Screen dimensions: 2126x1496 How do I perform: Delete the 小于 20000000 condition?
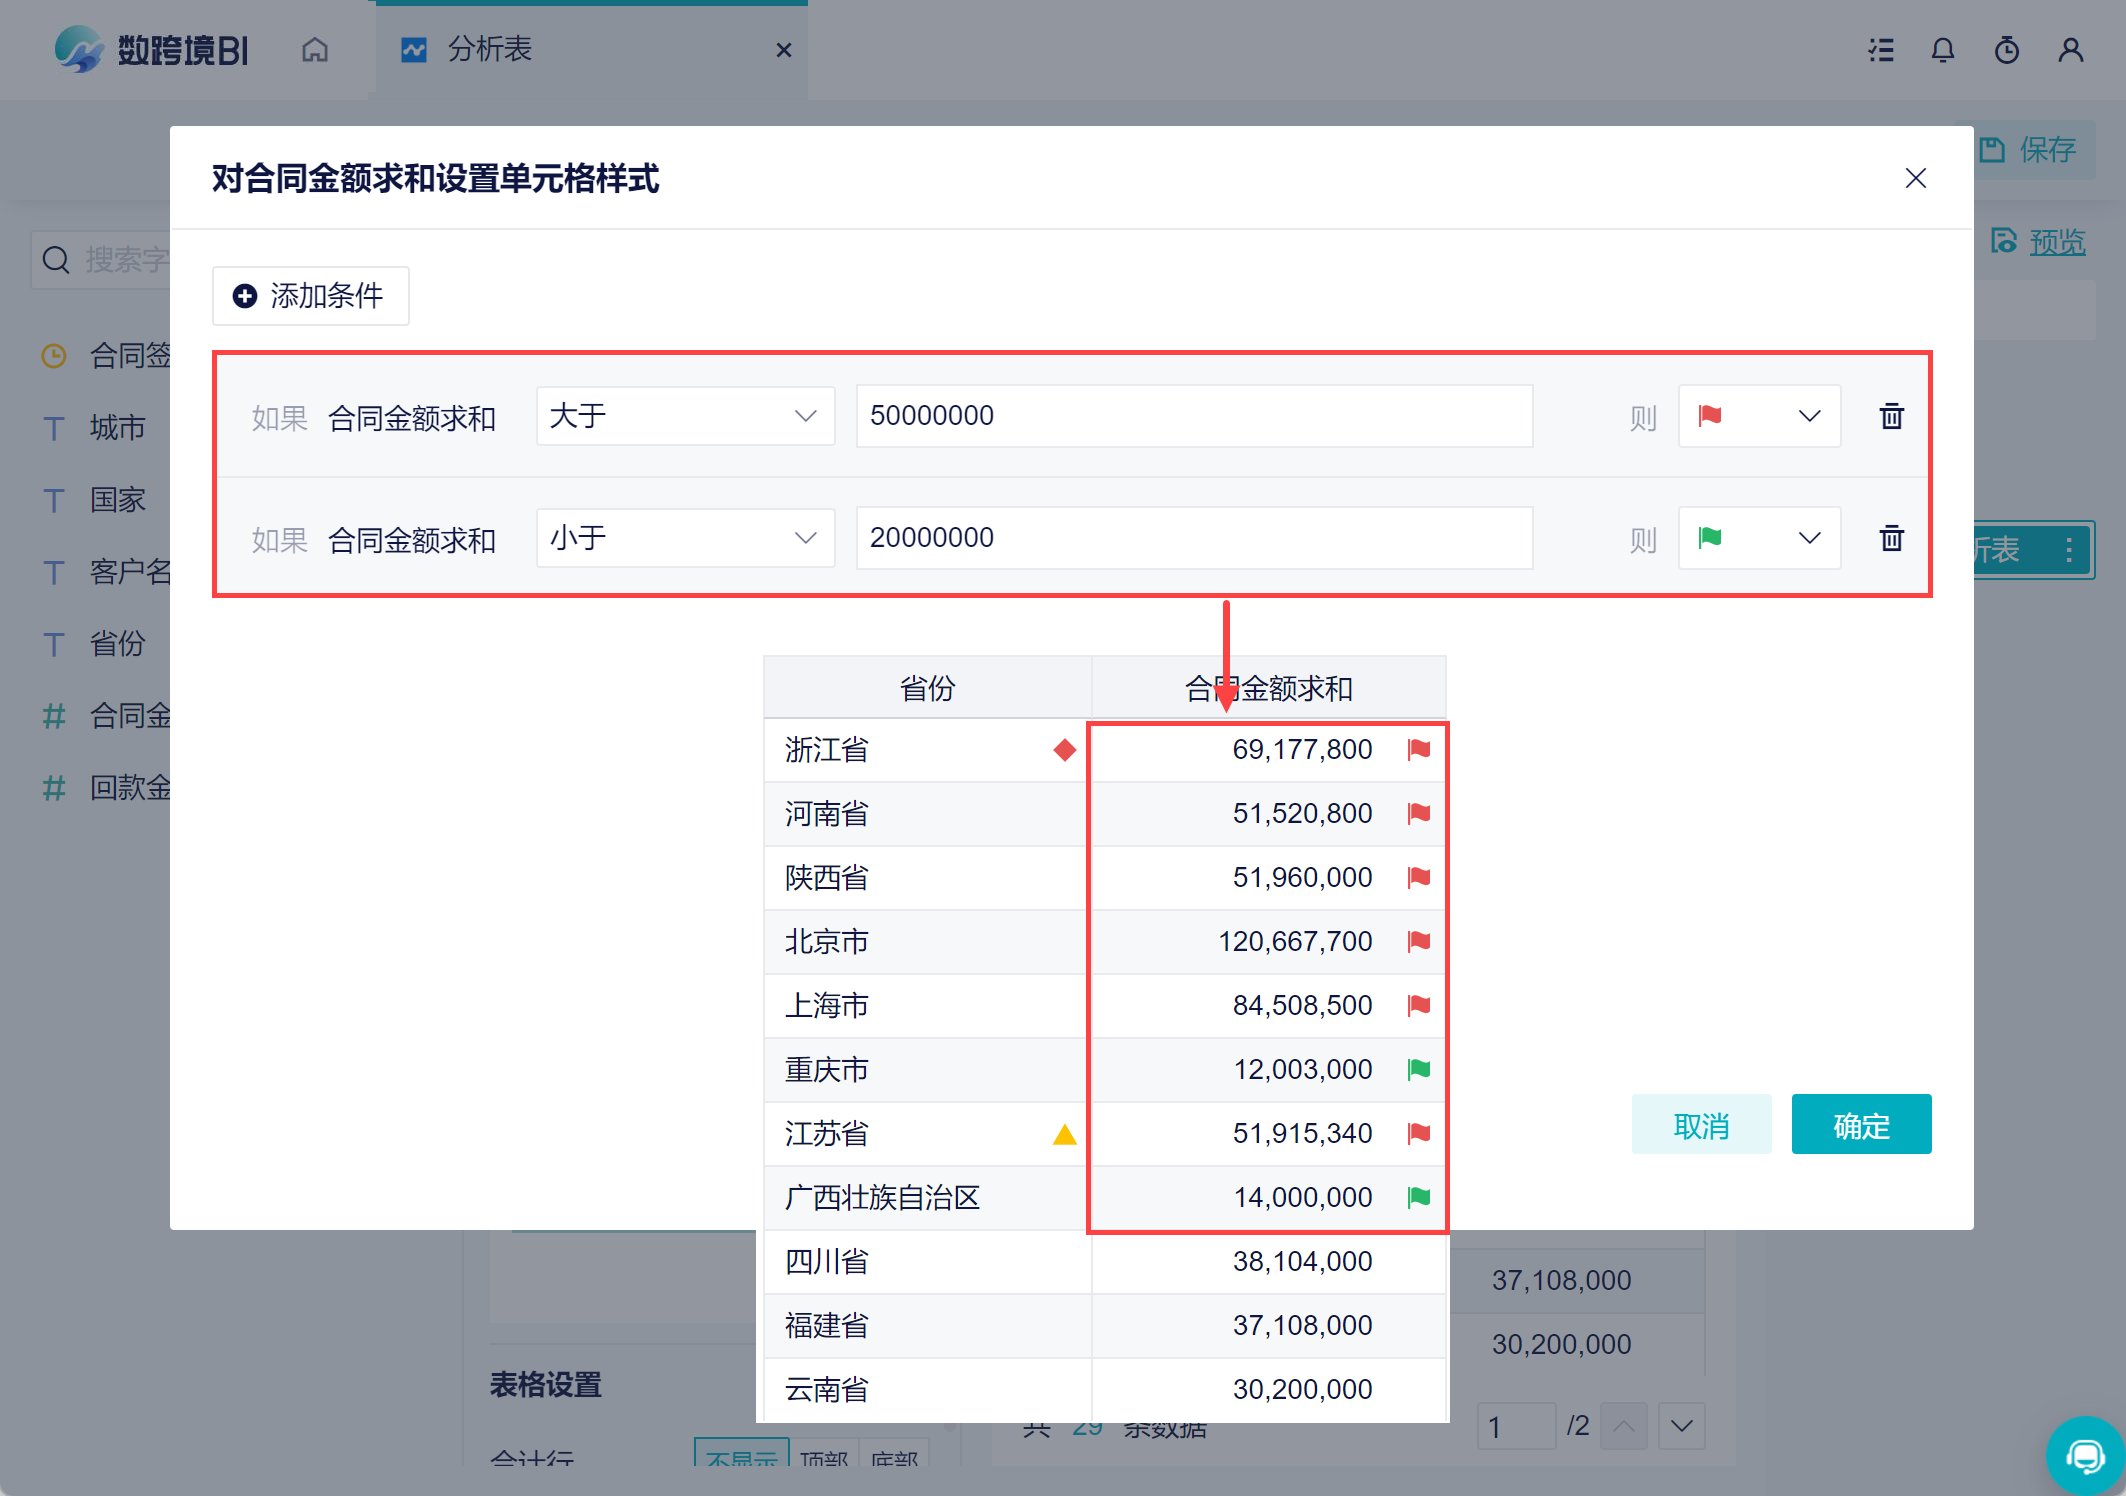(x=1891, y=538)
